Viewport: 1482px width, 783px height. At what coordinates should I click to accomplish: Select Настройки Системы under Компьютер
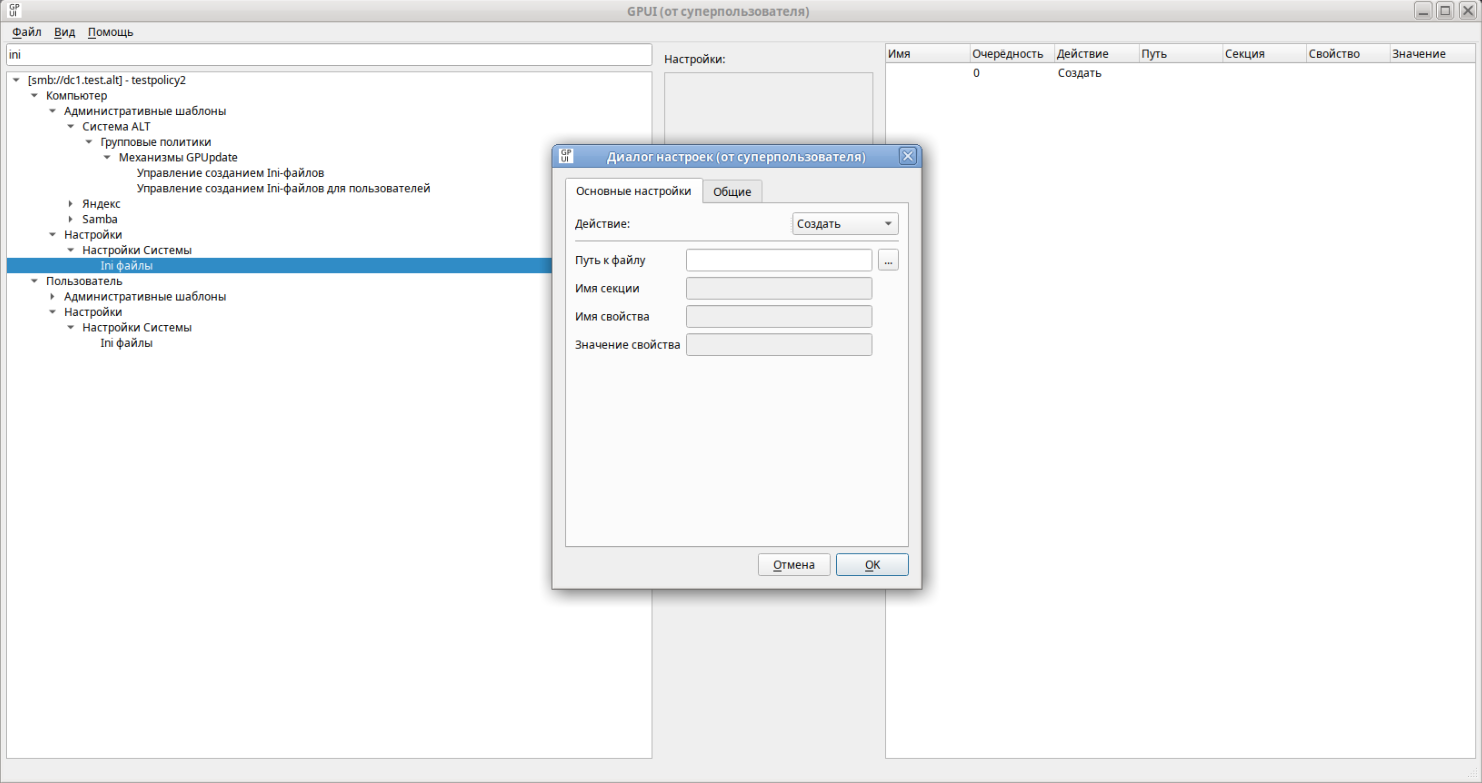pos(137,250)
